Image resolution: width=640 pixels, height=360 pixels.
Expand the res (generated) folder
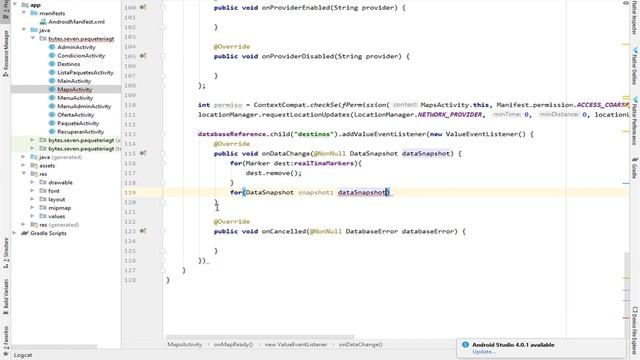[24, 224]
